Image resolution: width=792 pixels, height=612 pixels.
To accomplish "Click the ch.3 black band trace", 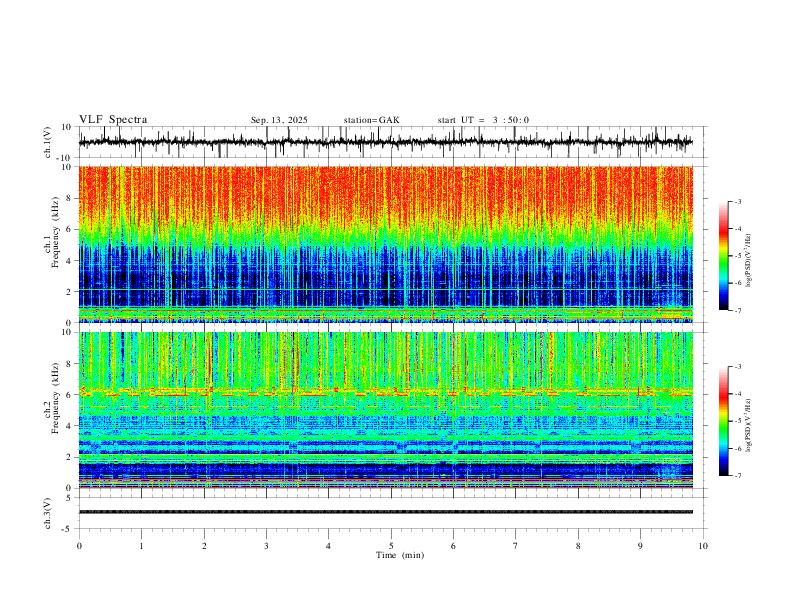I will [x=386, y=512].
